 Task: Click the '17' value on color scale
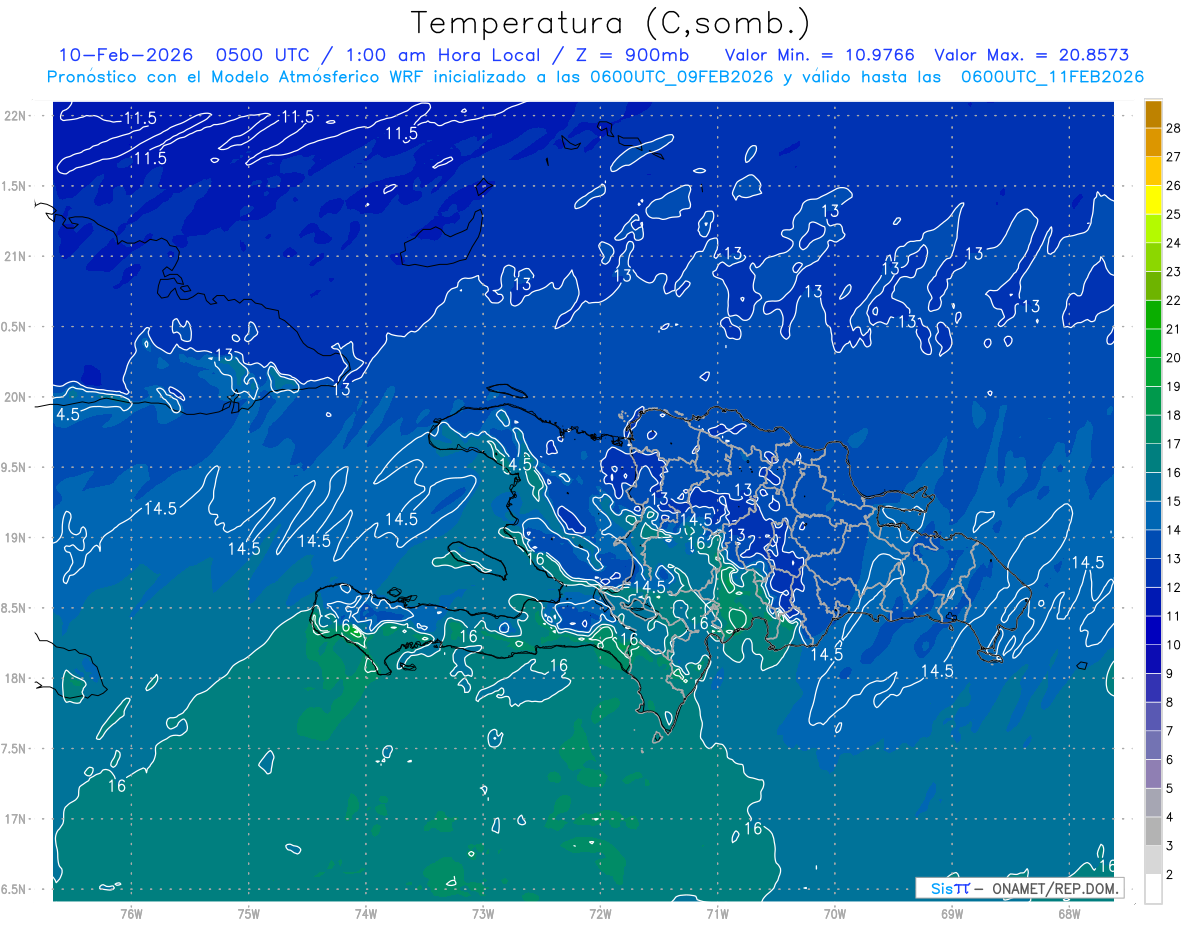[1174, 444]
